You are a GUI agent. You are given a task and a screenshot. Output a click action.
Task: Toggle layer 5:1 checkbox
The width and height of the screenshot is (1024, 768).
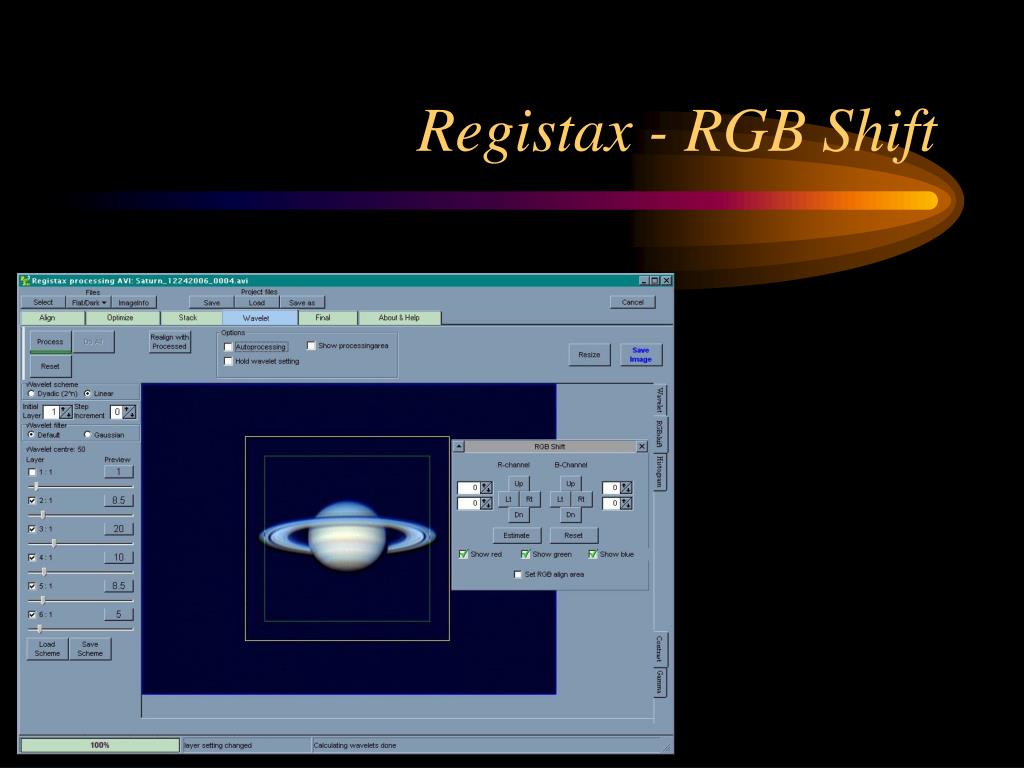[x=32, y=586]
